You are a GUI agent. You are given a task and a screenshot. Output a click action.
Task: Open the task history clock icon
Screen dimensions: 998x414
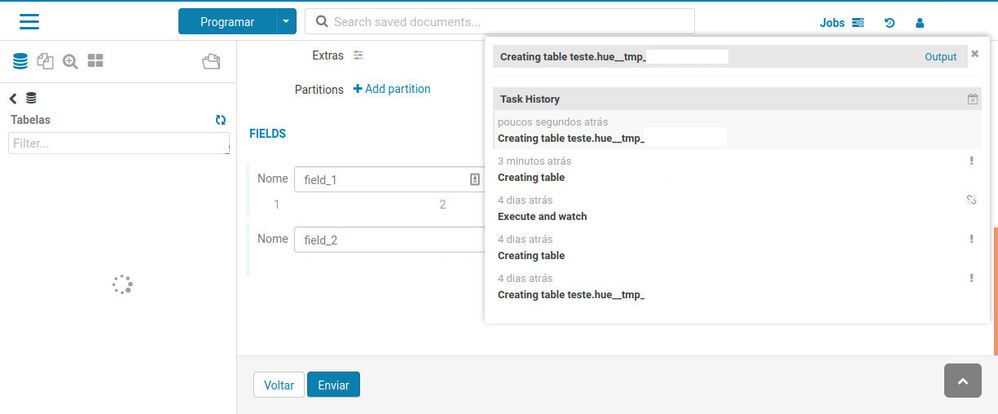(890, 23)
